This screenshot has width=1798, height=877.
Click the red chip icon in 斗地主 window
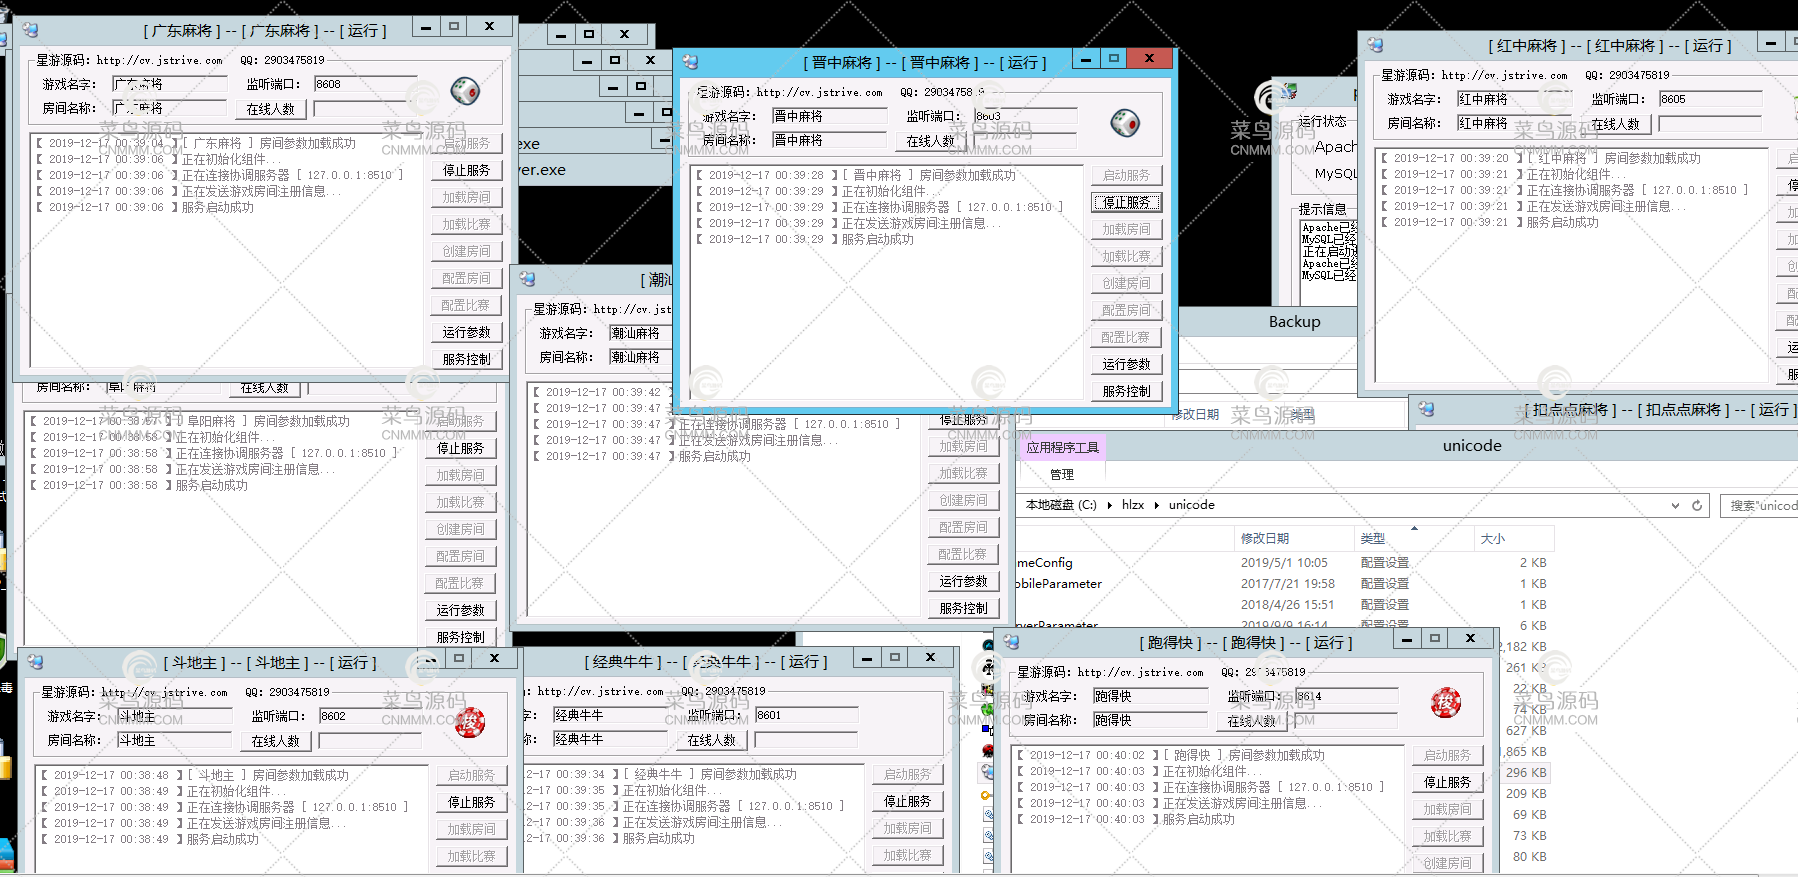click(x=470, y=722)
